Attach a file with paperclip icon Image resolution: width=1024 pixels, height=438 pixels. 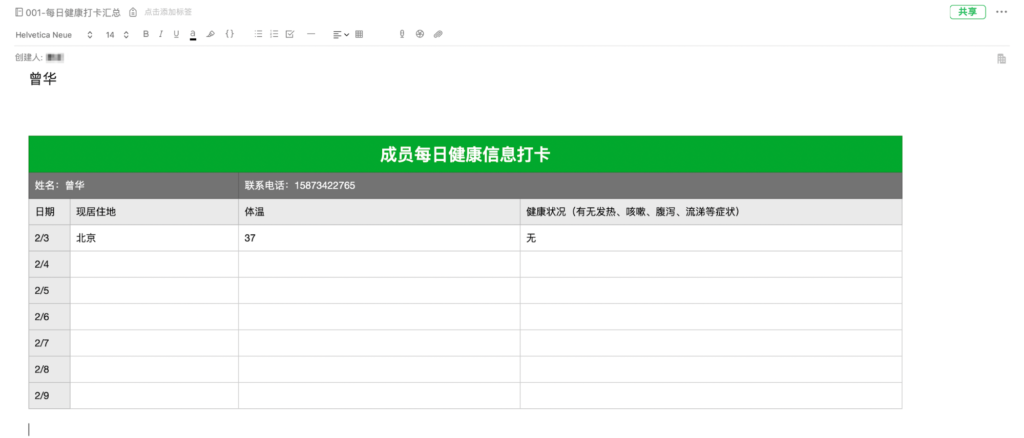(438, 34)
